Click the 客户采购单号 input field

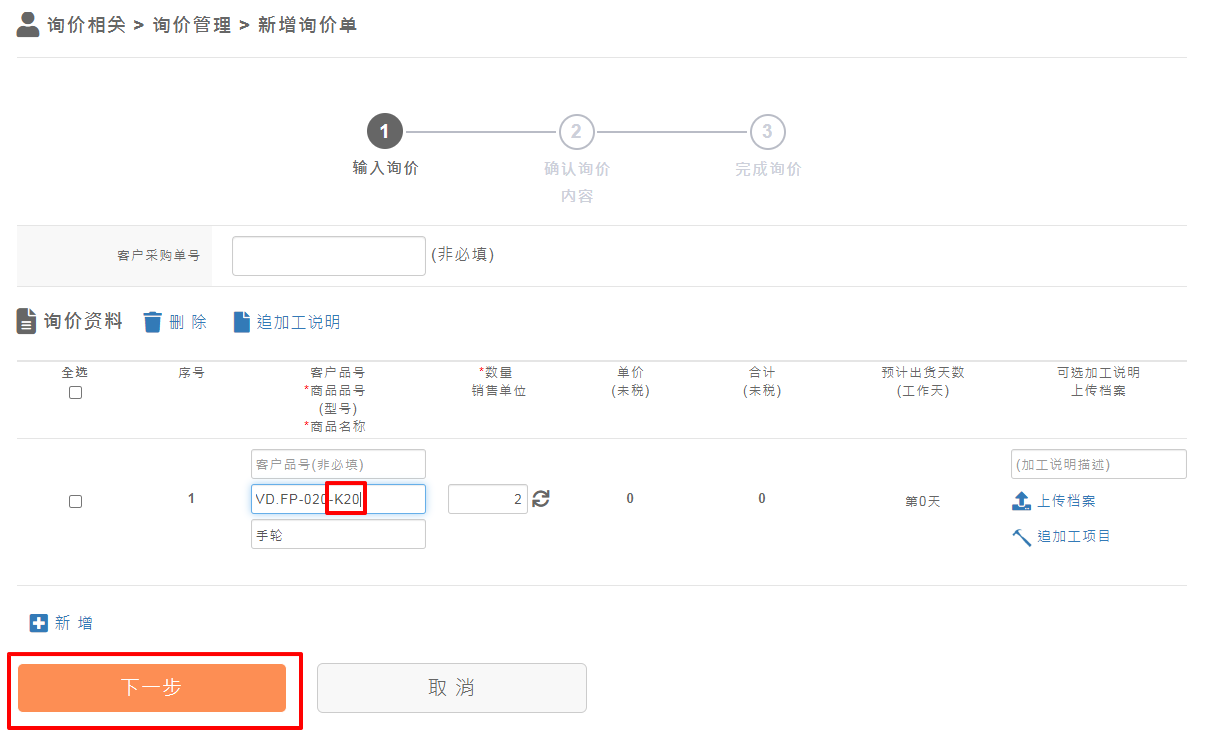(x=328, y=256)
